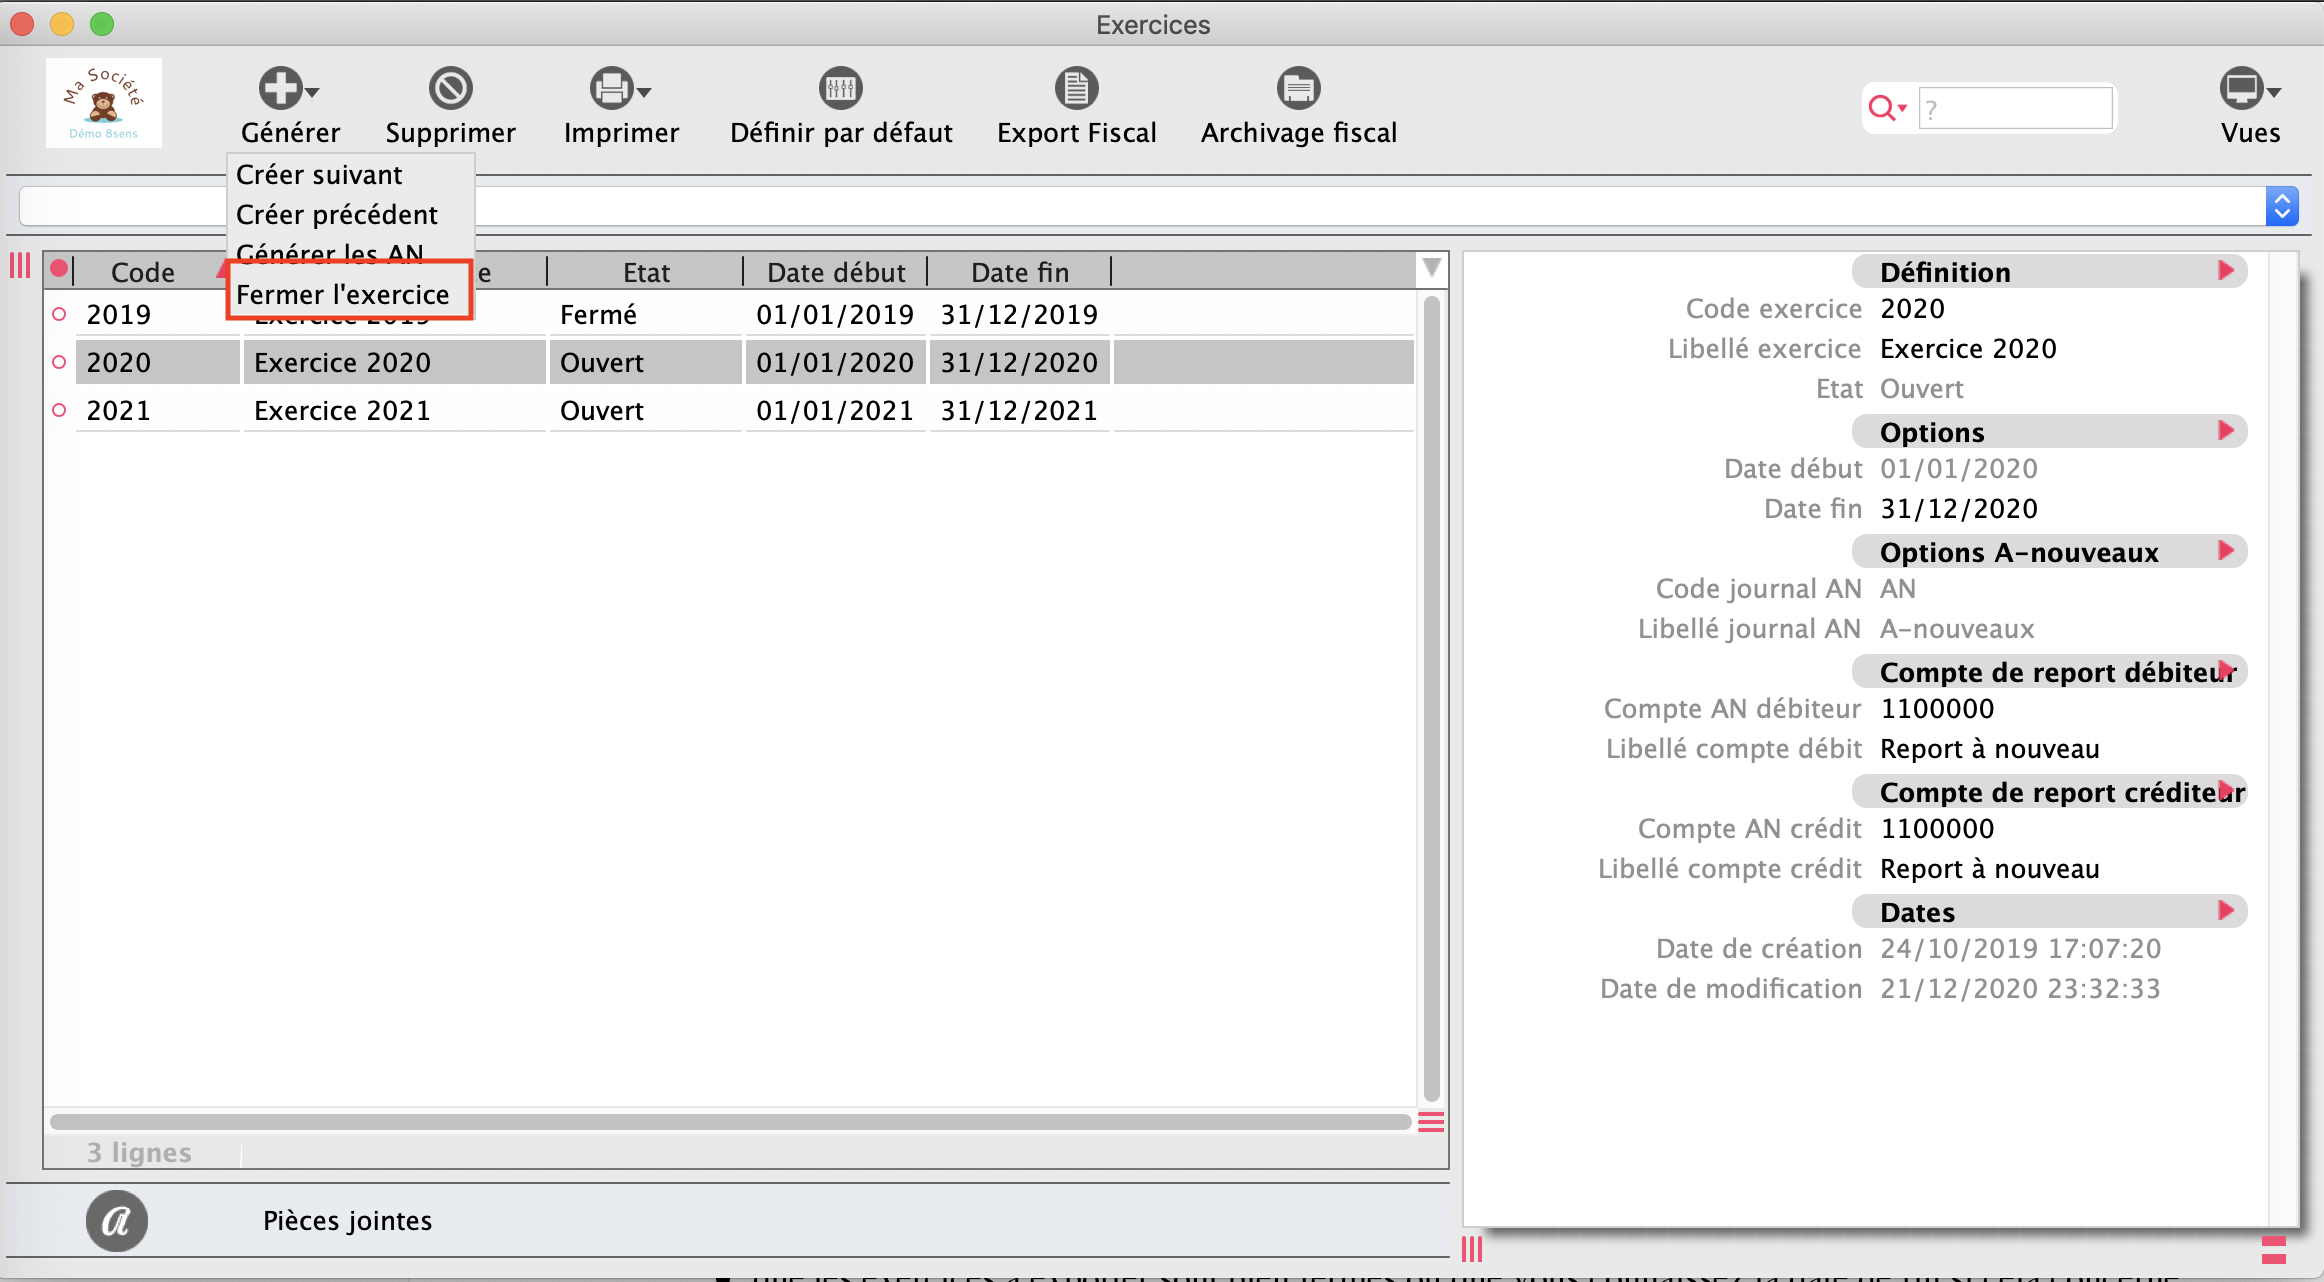The width and height of the screenshot is (2324, 1282).
Task: Click the search magnifier icon
Action: [x=1881, y=107]
